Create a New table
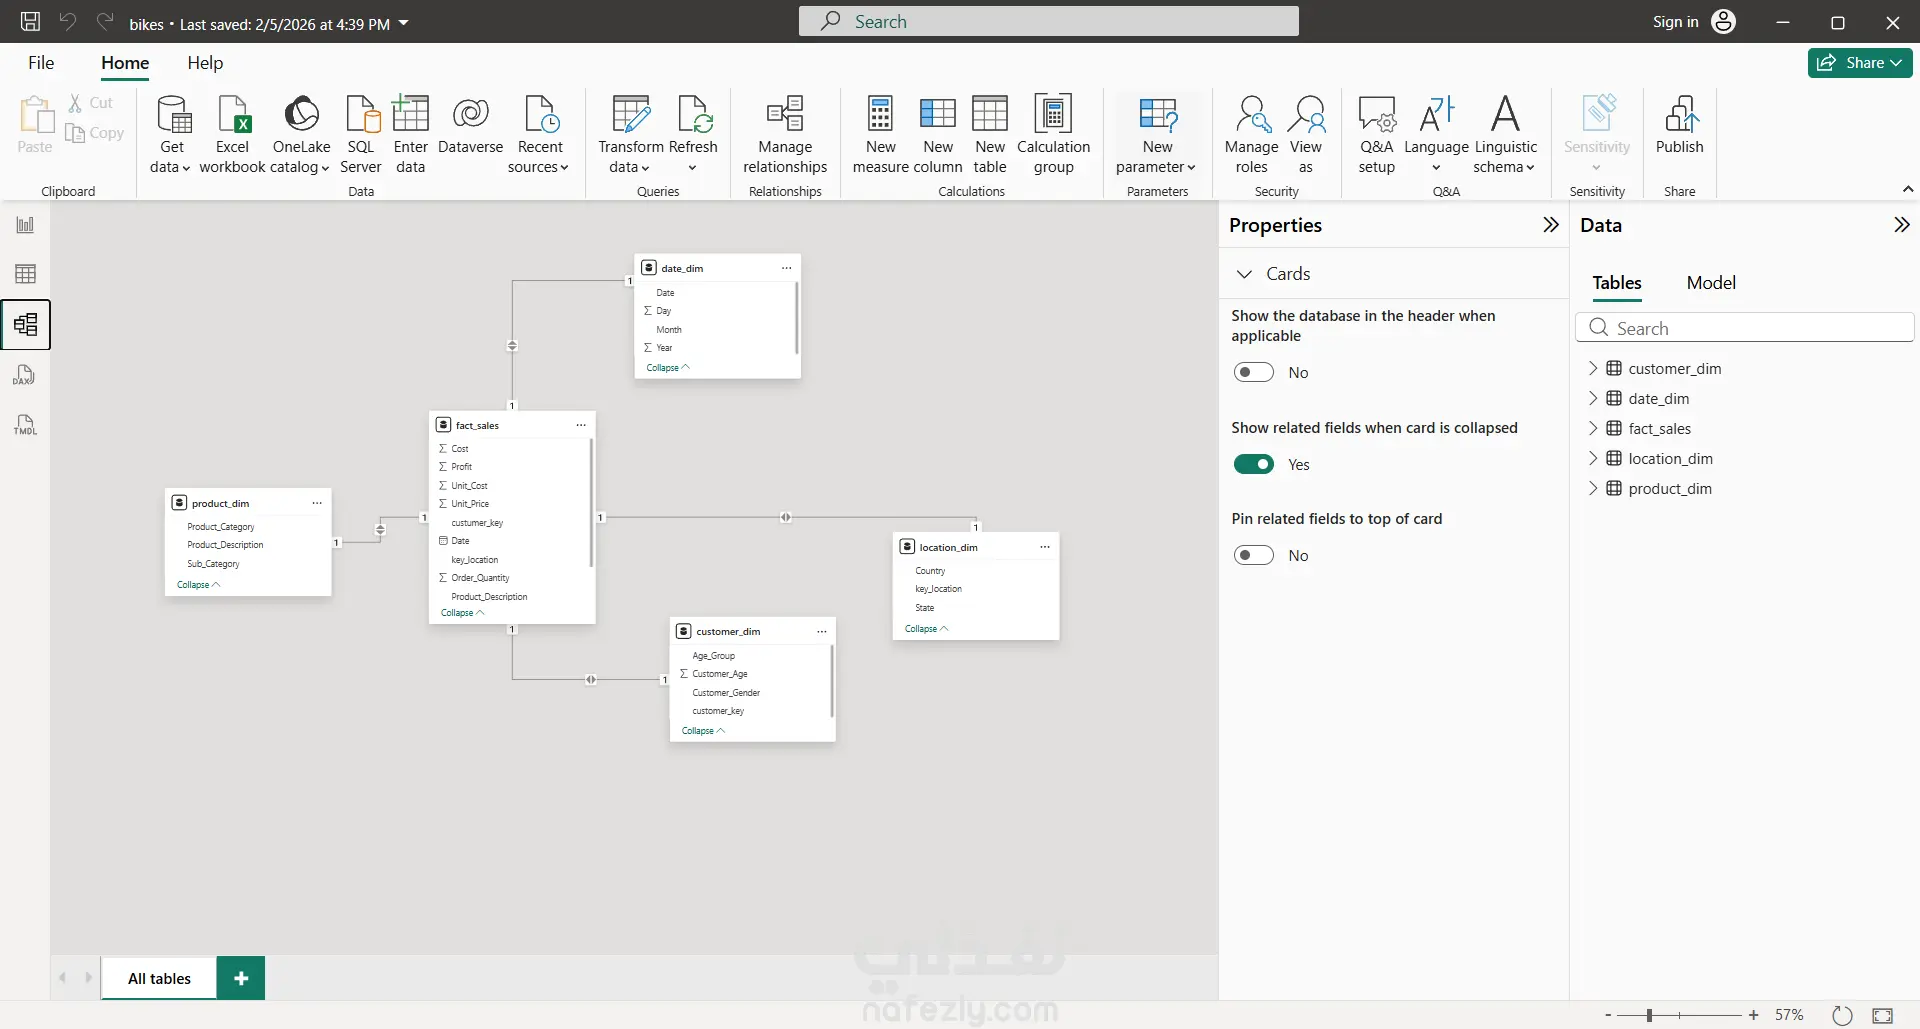The image size is (1920, 1029). (x=990, y=134)
